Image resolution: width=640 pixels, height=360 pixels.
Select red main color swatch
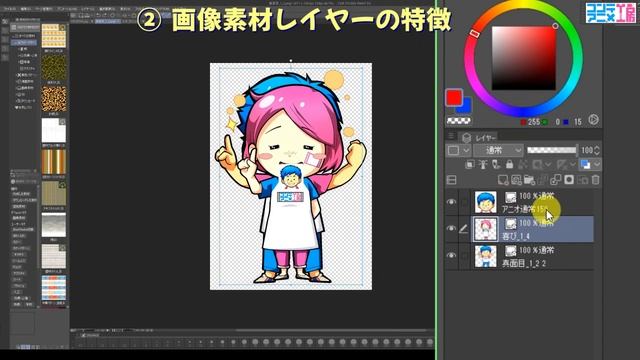coord(454,98)
